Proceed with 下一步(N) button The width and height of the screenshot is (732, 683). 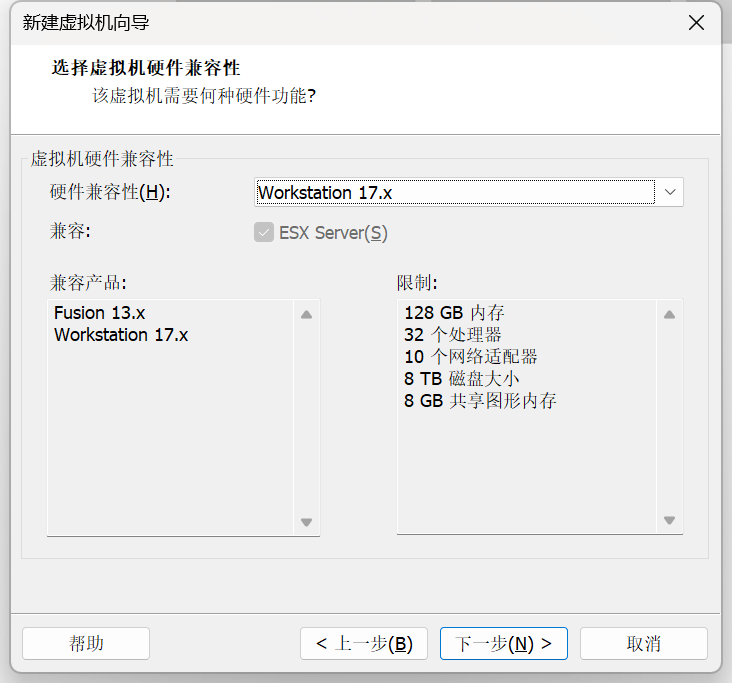click(x=504, y=643)
